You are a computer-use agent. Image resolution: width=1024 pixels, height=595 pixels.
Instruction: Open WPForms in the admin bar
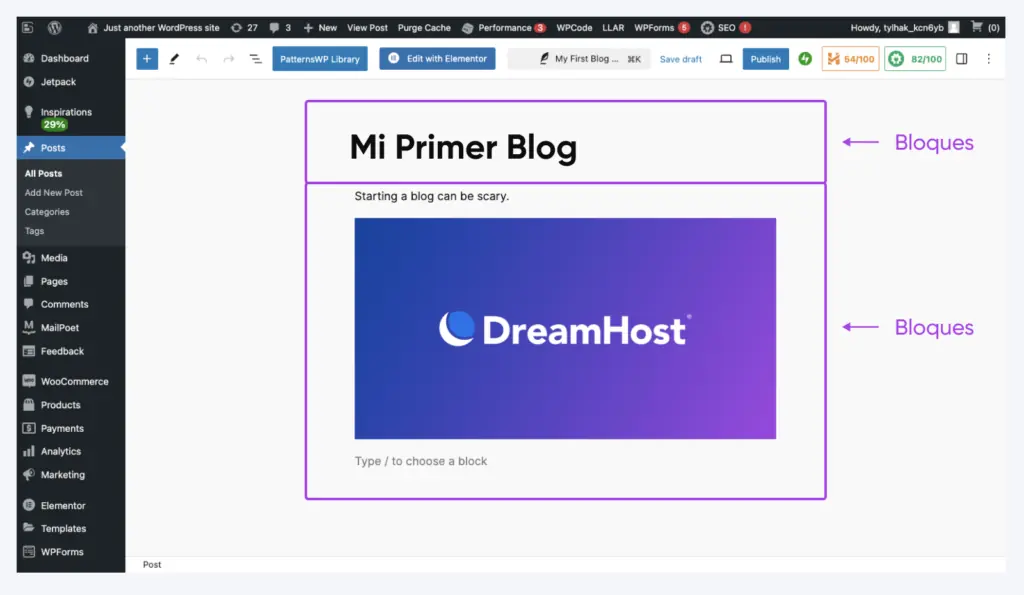point(662,27)
